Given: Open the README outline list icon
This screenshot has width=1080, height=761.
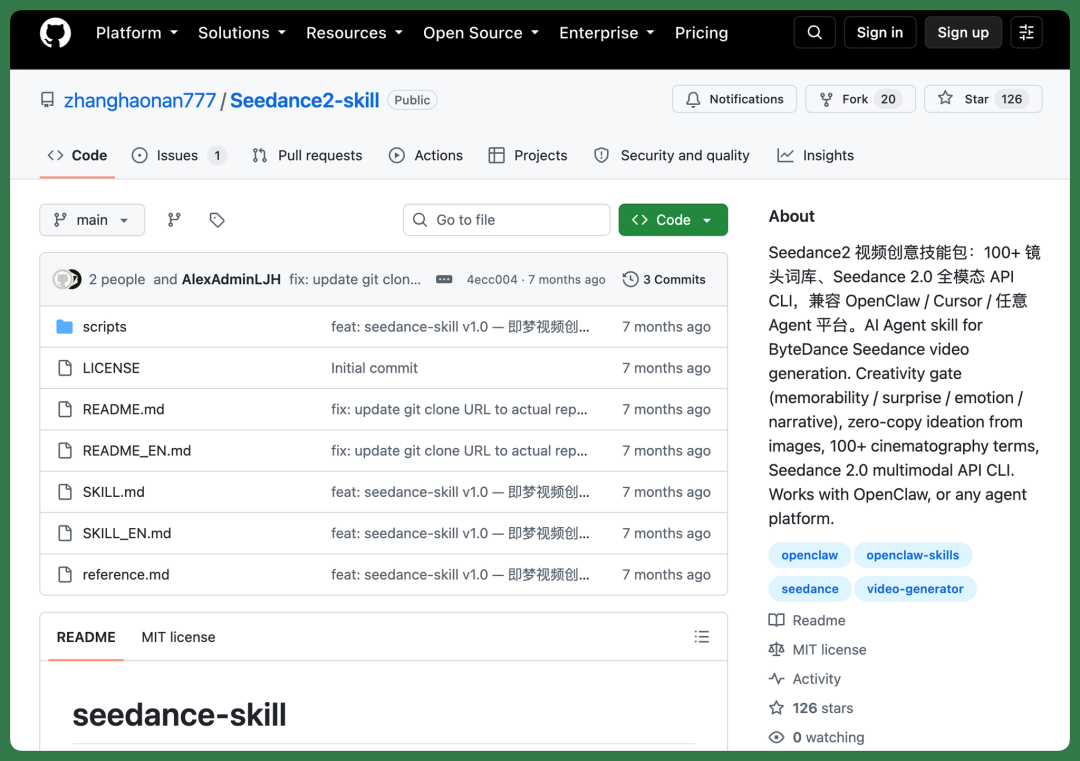Looking at the screenshot, I should coord(701,637).
